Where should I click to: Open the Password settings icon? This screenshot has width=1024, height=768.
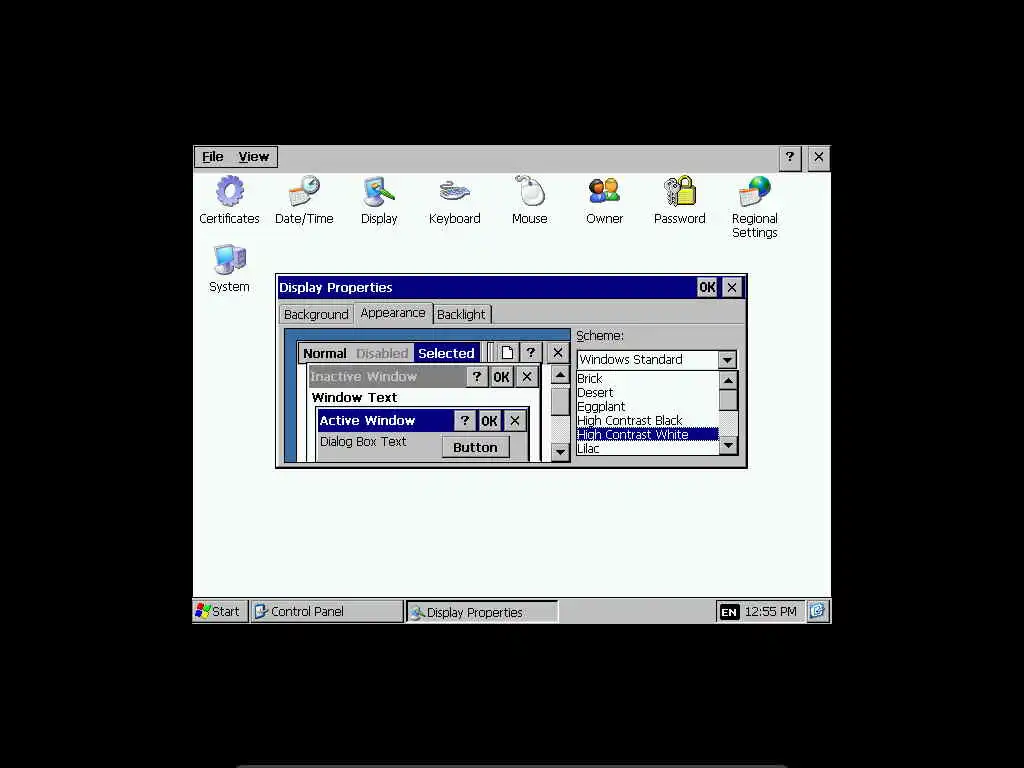pos(679,200)
